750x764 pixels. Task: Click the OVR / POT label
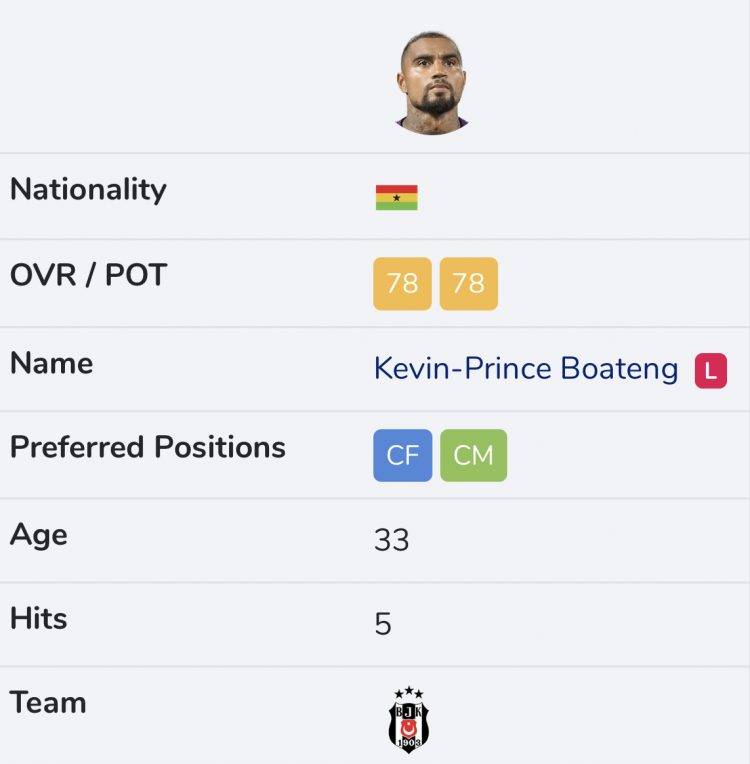click(x=88, y=275)
